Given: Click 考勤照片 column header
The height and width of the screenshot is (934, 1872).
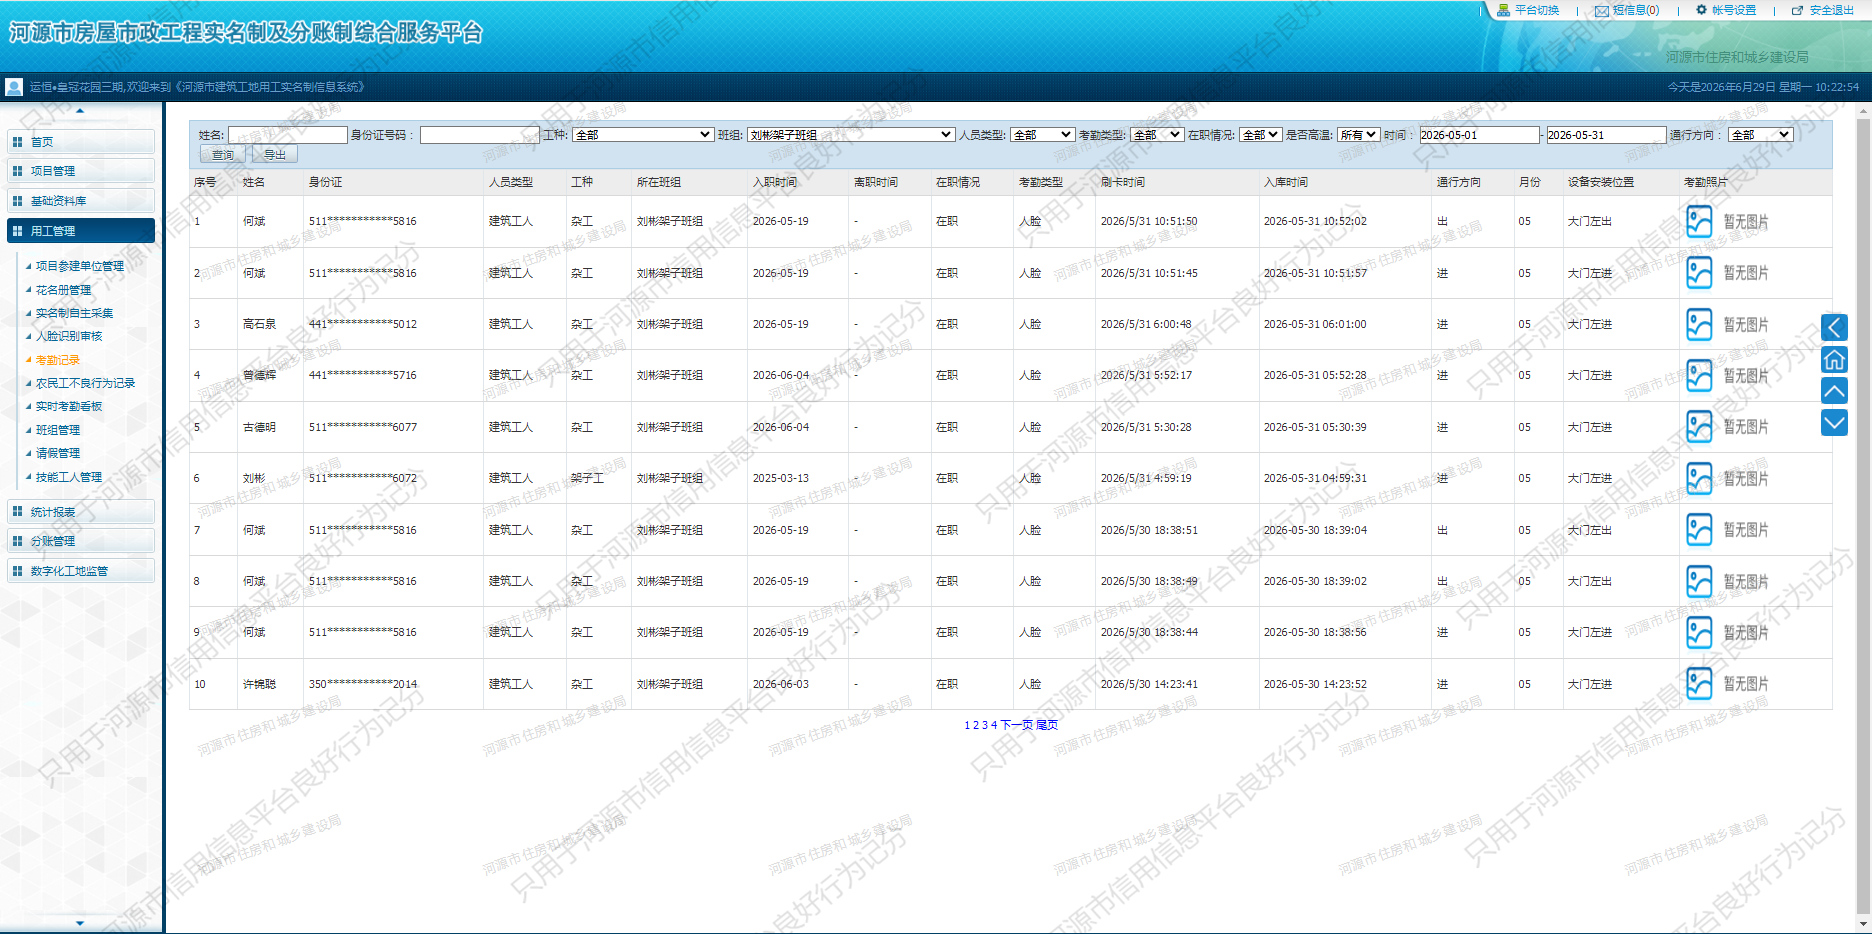Looking at the screenshot, I should (x=1705, y=182).
